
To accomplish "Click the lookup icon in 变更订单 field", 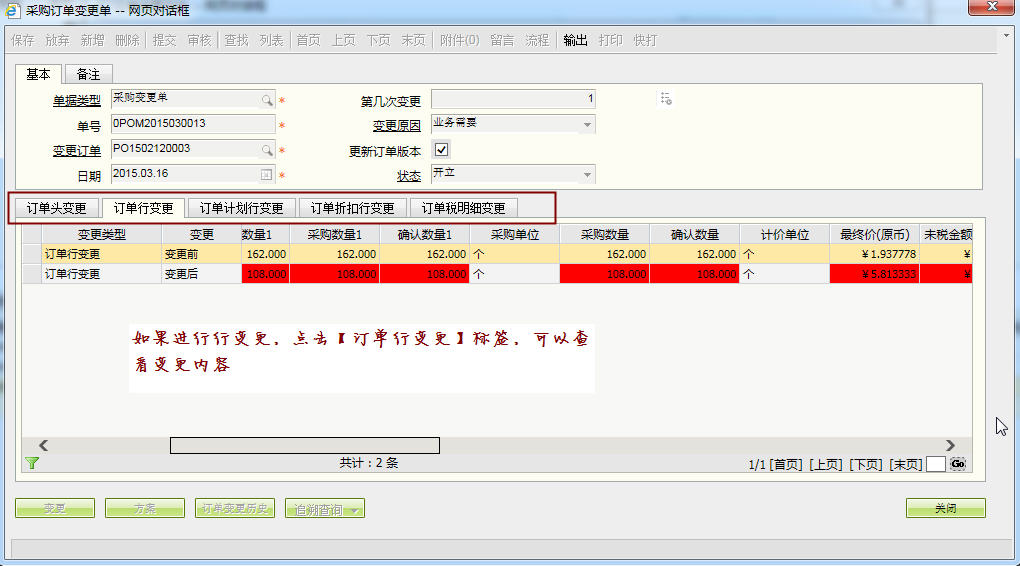I will pos(267,150).
